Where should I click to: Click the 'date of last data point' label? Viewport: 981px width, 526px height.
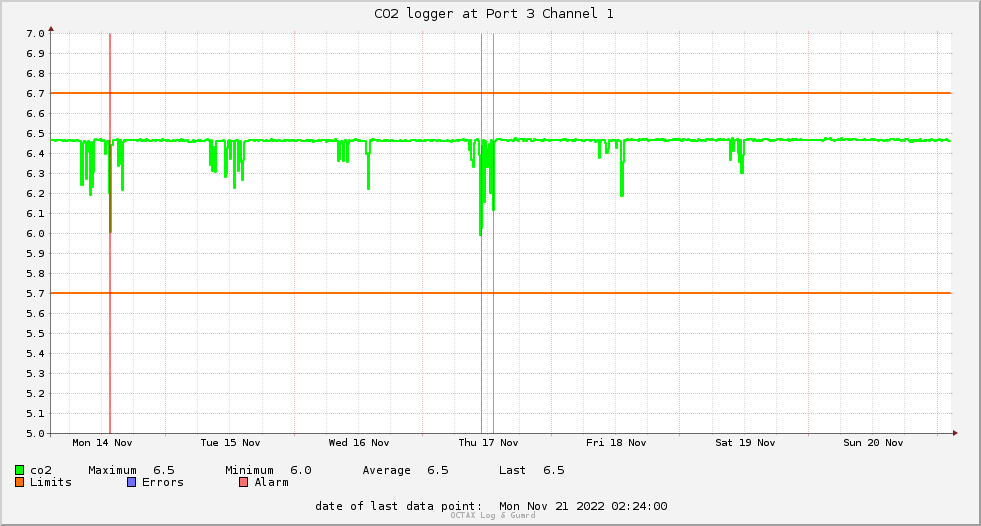(x=399, y=506)
